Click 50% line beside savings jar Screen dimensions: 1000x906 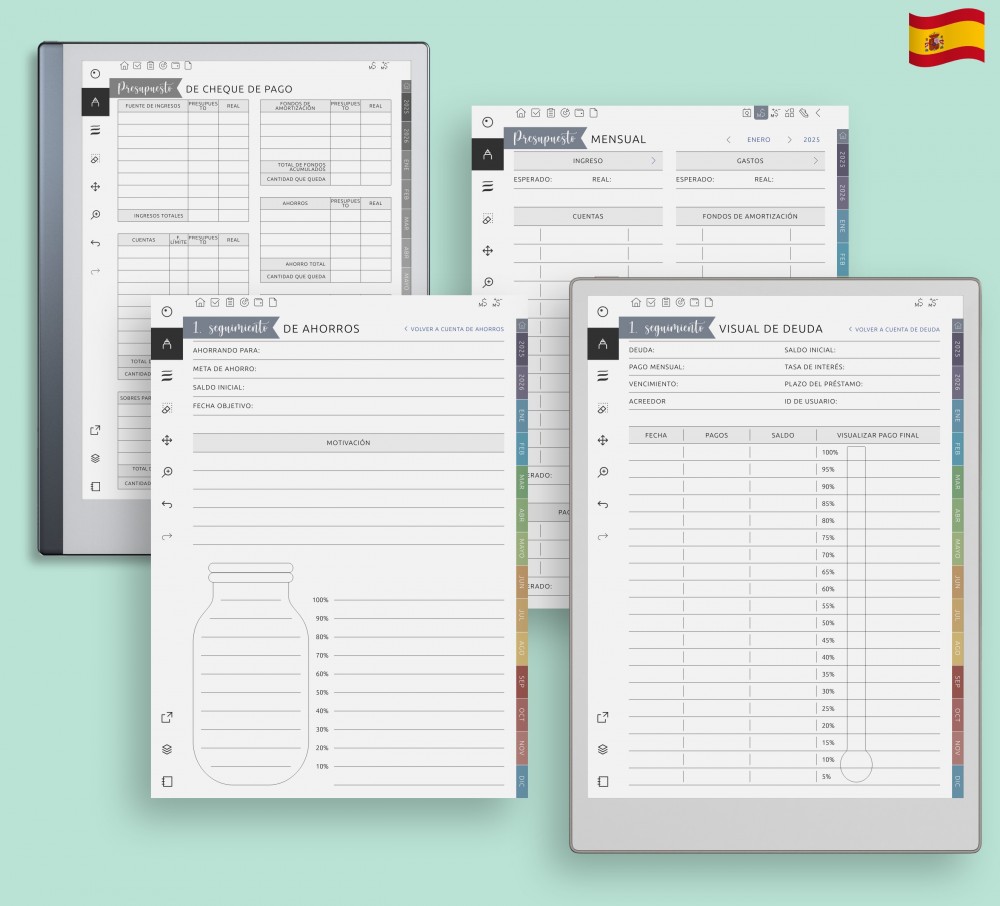(418, 692)
